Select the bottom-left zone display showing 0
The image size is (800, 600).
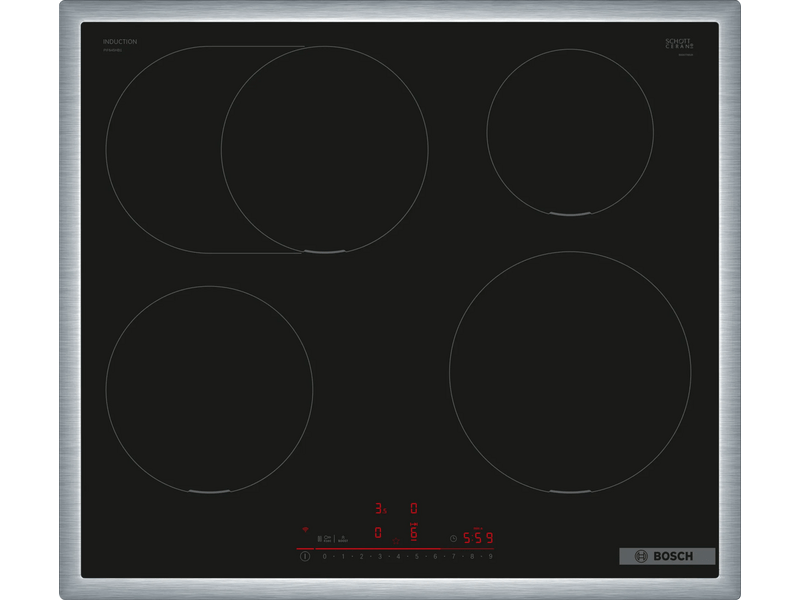(378, 533)
